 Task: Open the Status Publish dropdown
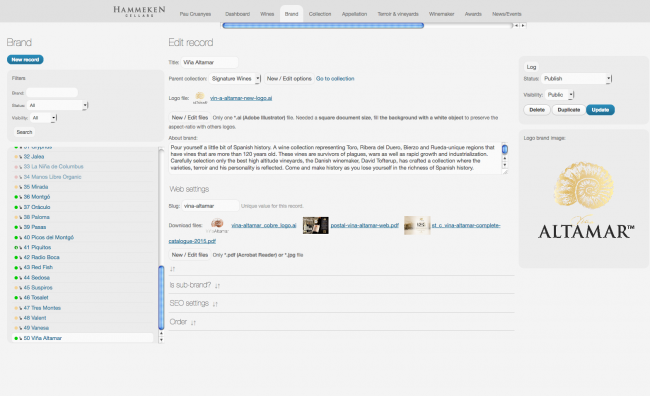point(576,79)
